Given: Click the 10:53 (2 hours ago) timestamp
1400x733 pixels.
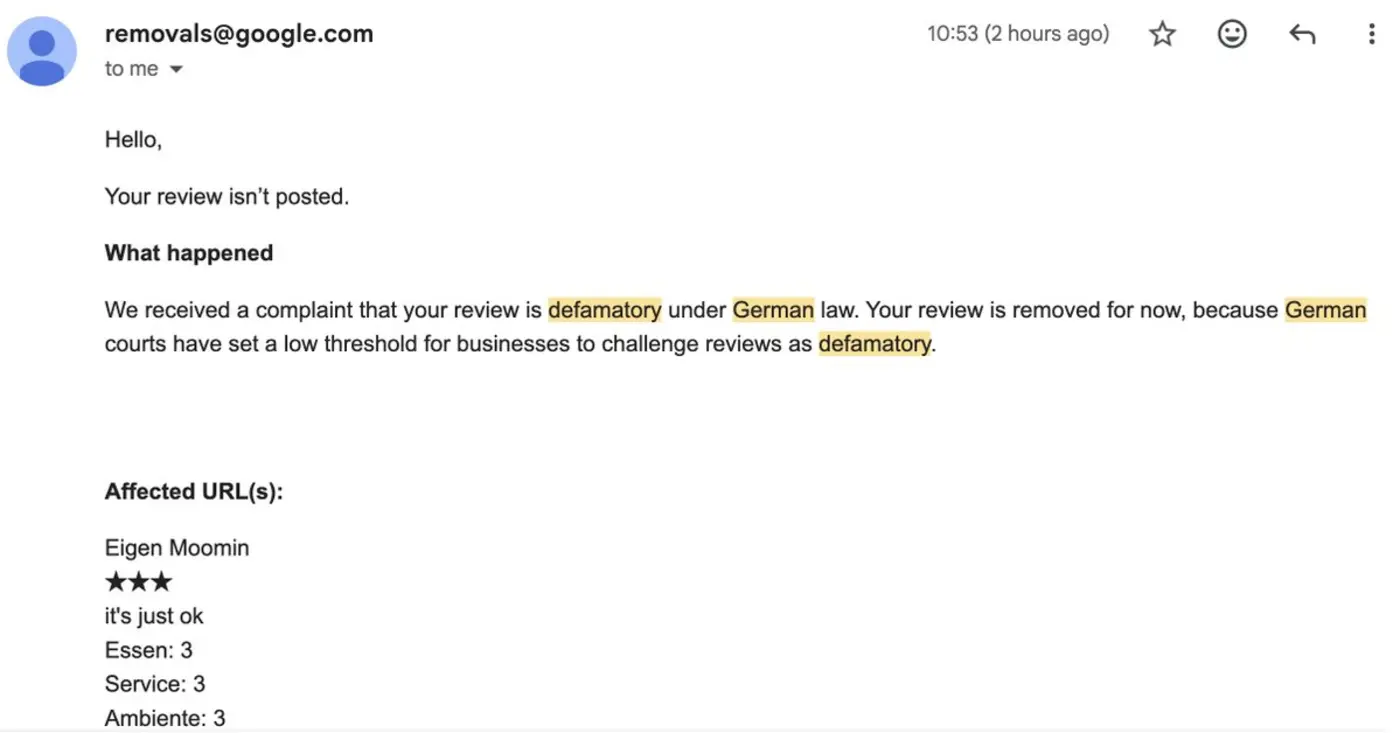Looking at the screenshot, I should point(1018,34).
